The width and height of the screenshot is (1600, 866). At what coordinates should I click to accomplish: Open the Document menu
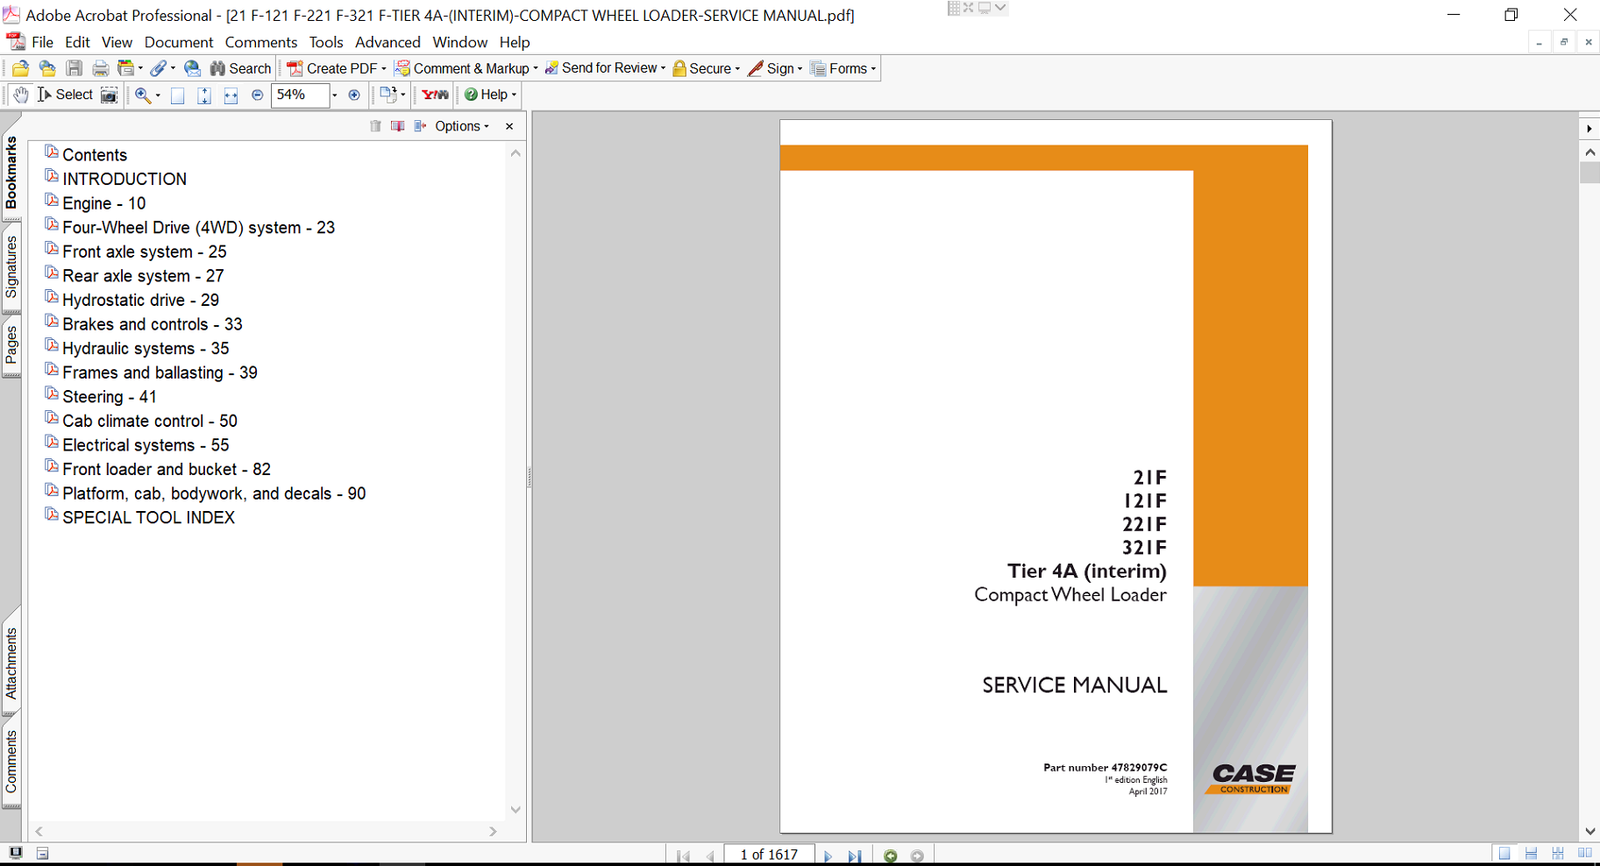(178, 42)
